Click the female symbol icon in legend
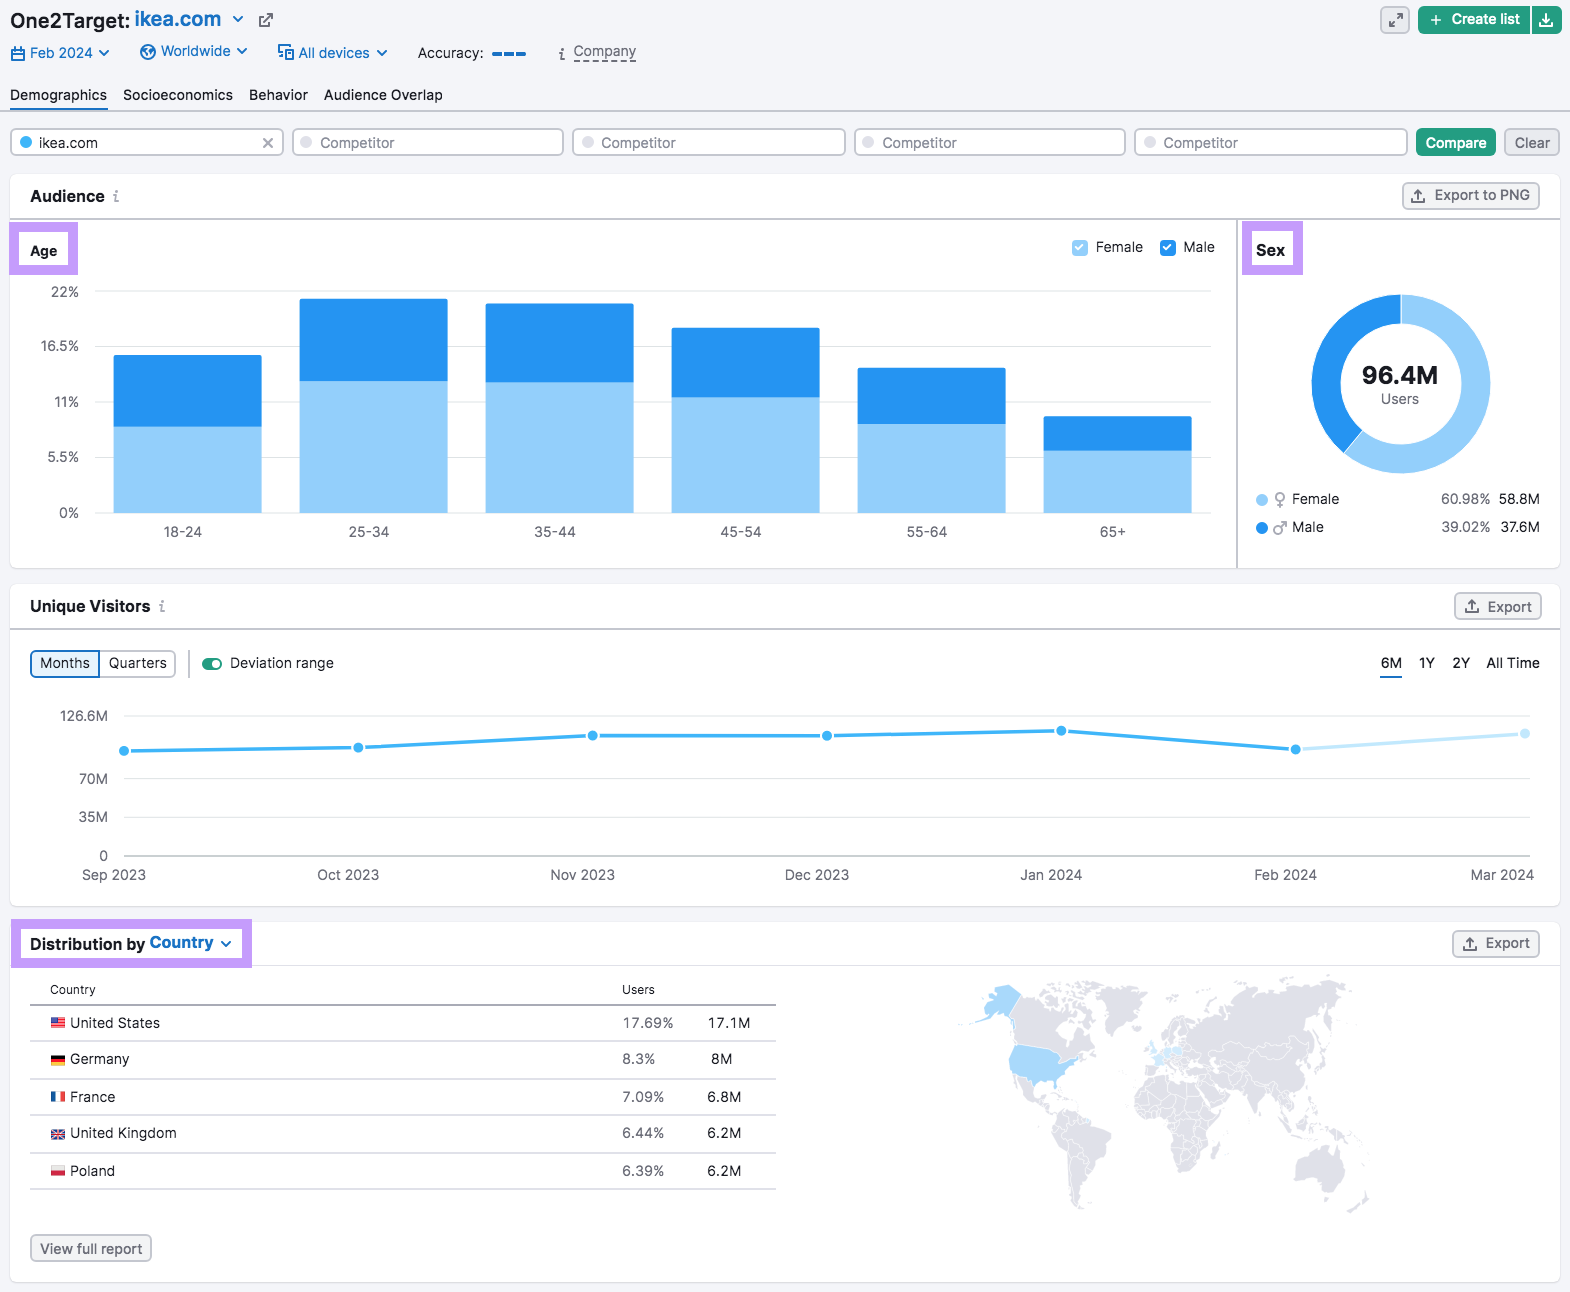 point(1280,500)
